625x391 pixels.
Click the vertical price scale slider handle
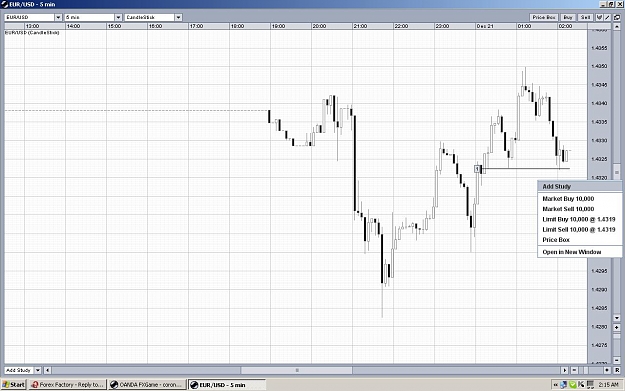[617, 172]
